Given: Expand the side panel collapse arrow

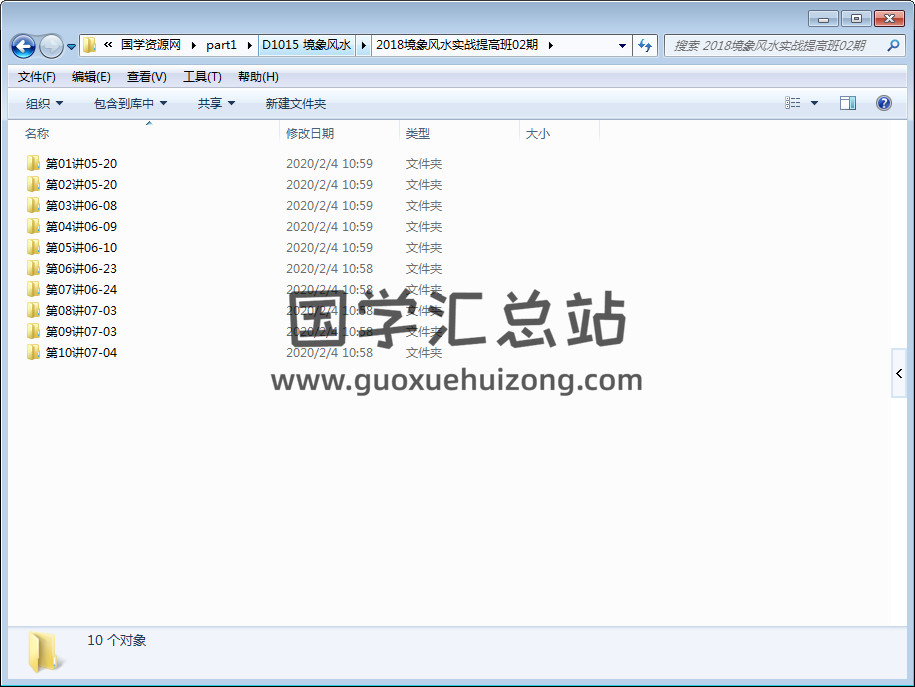Looking at the screenshot, I should [x=899, y=374].
